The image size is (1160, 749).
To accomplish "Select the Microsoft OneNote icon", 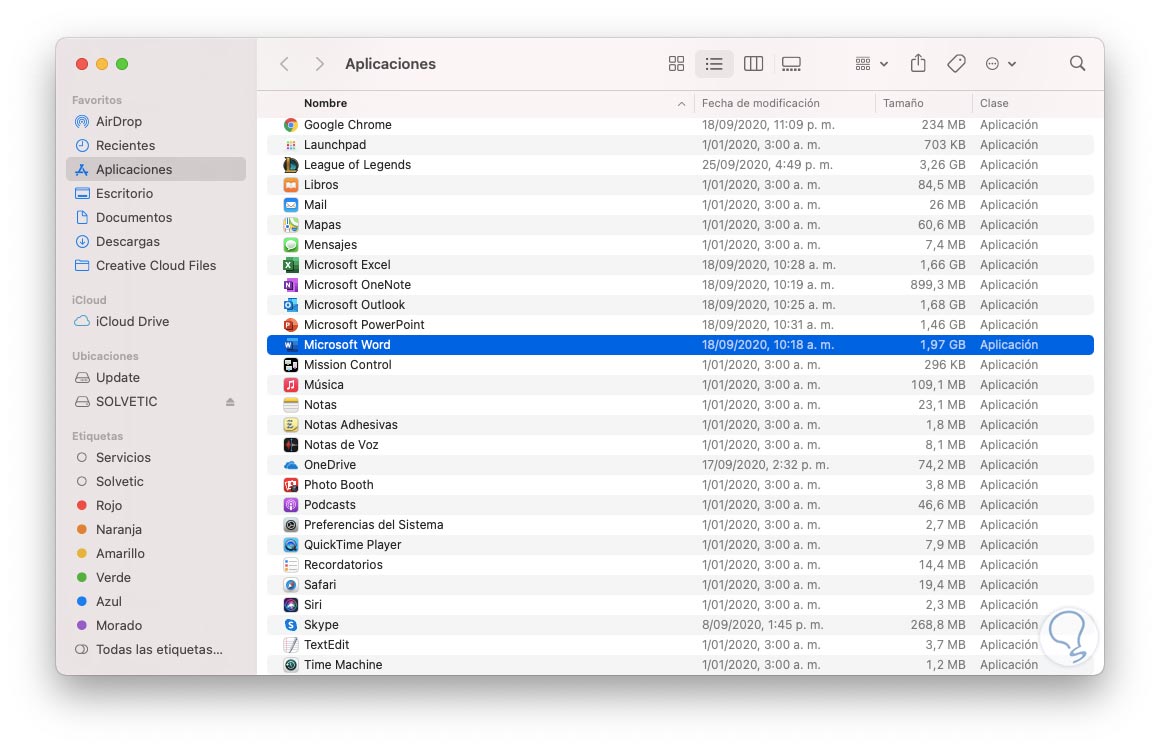I will (x=291, y=285).
